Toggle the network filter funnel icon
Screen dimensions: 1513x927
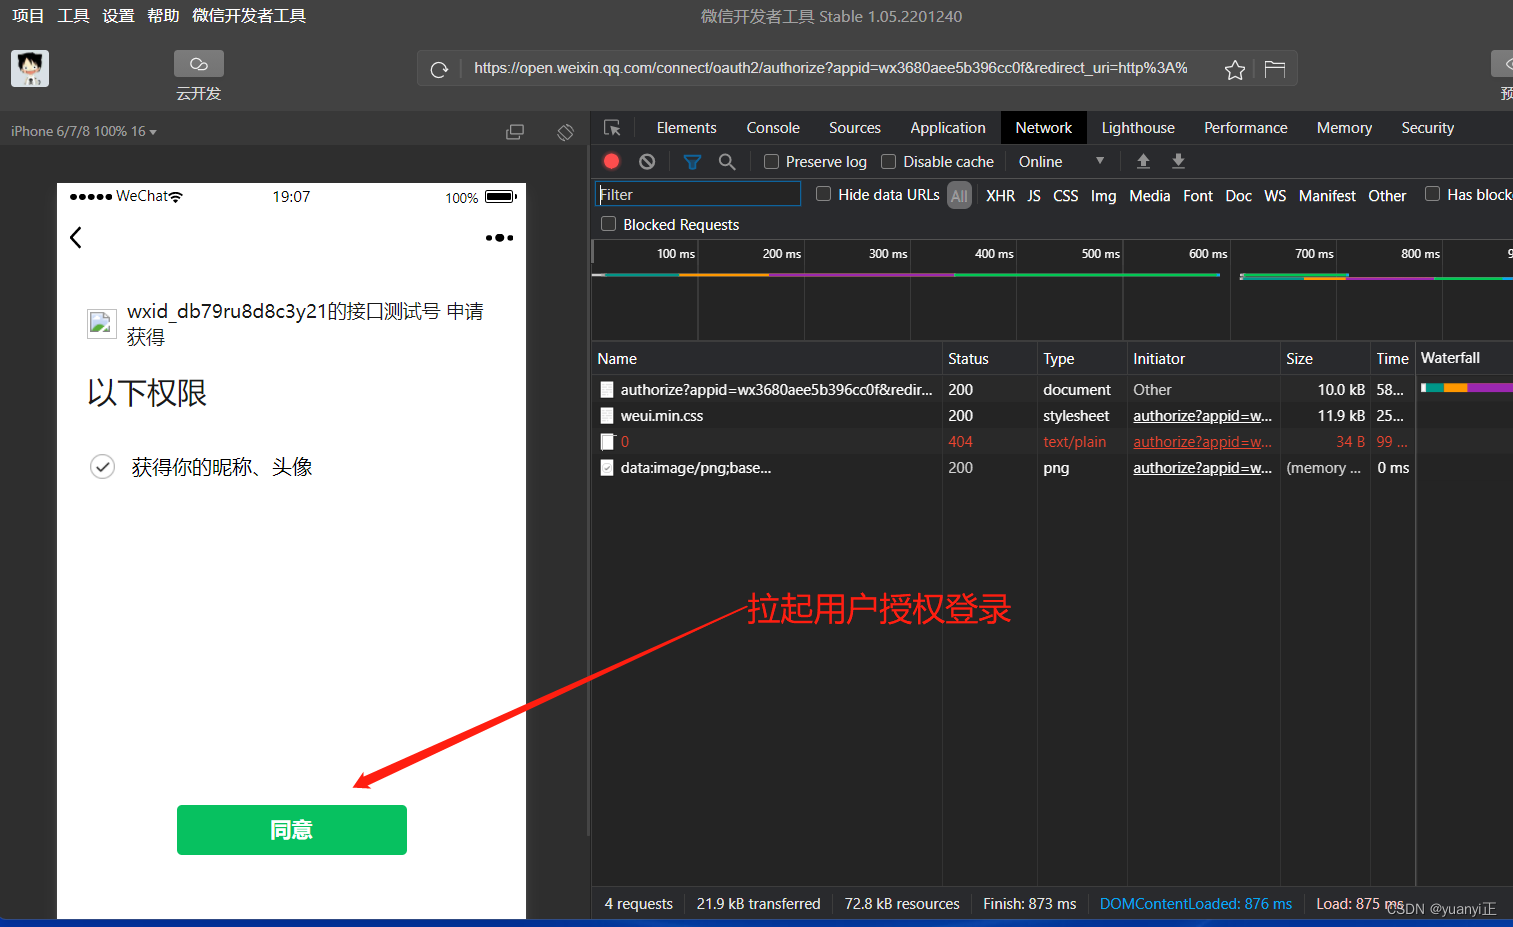(x=692, y=161)
